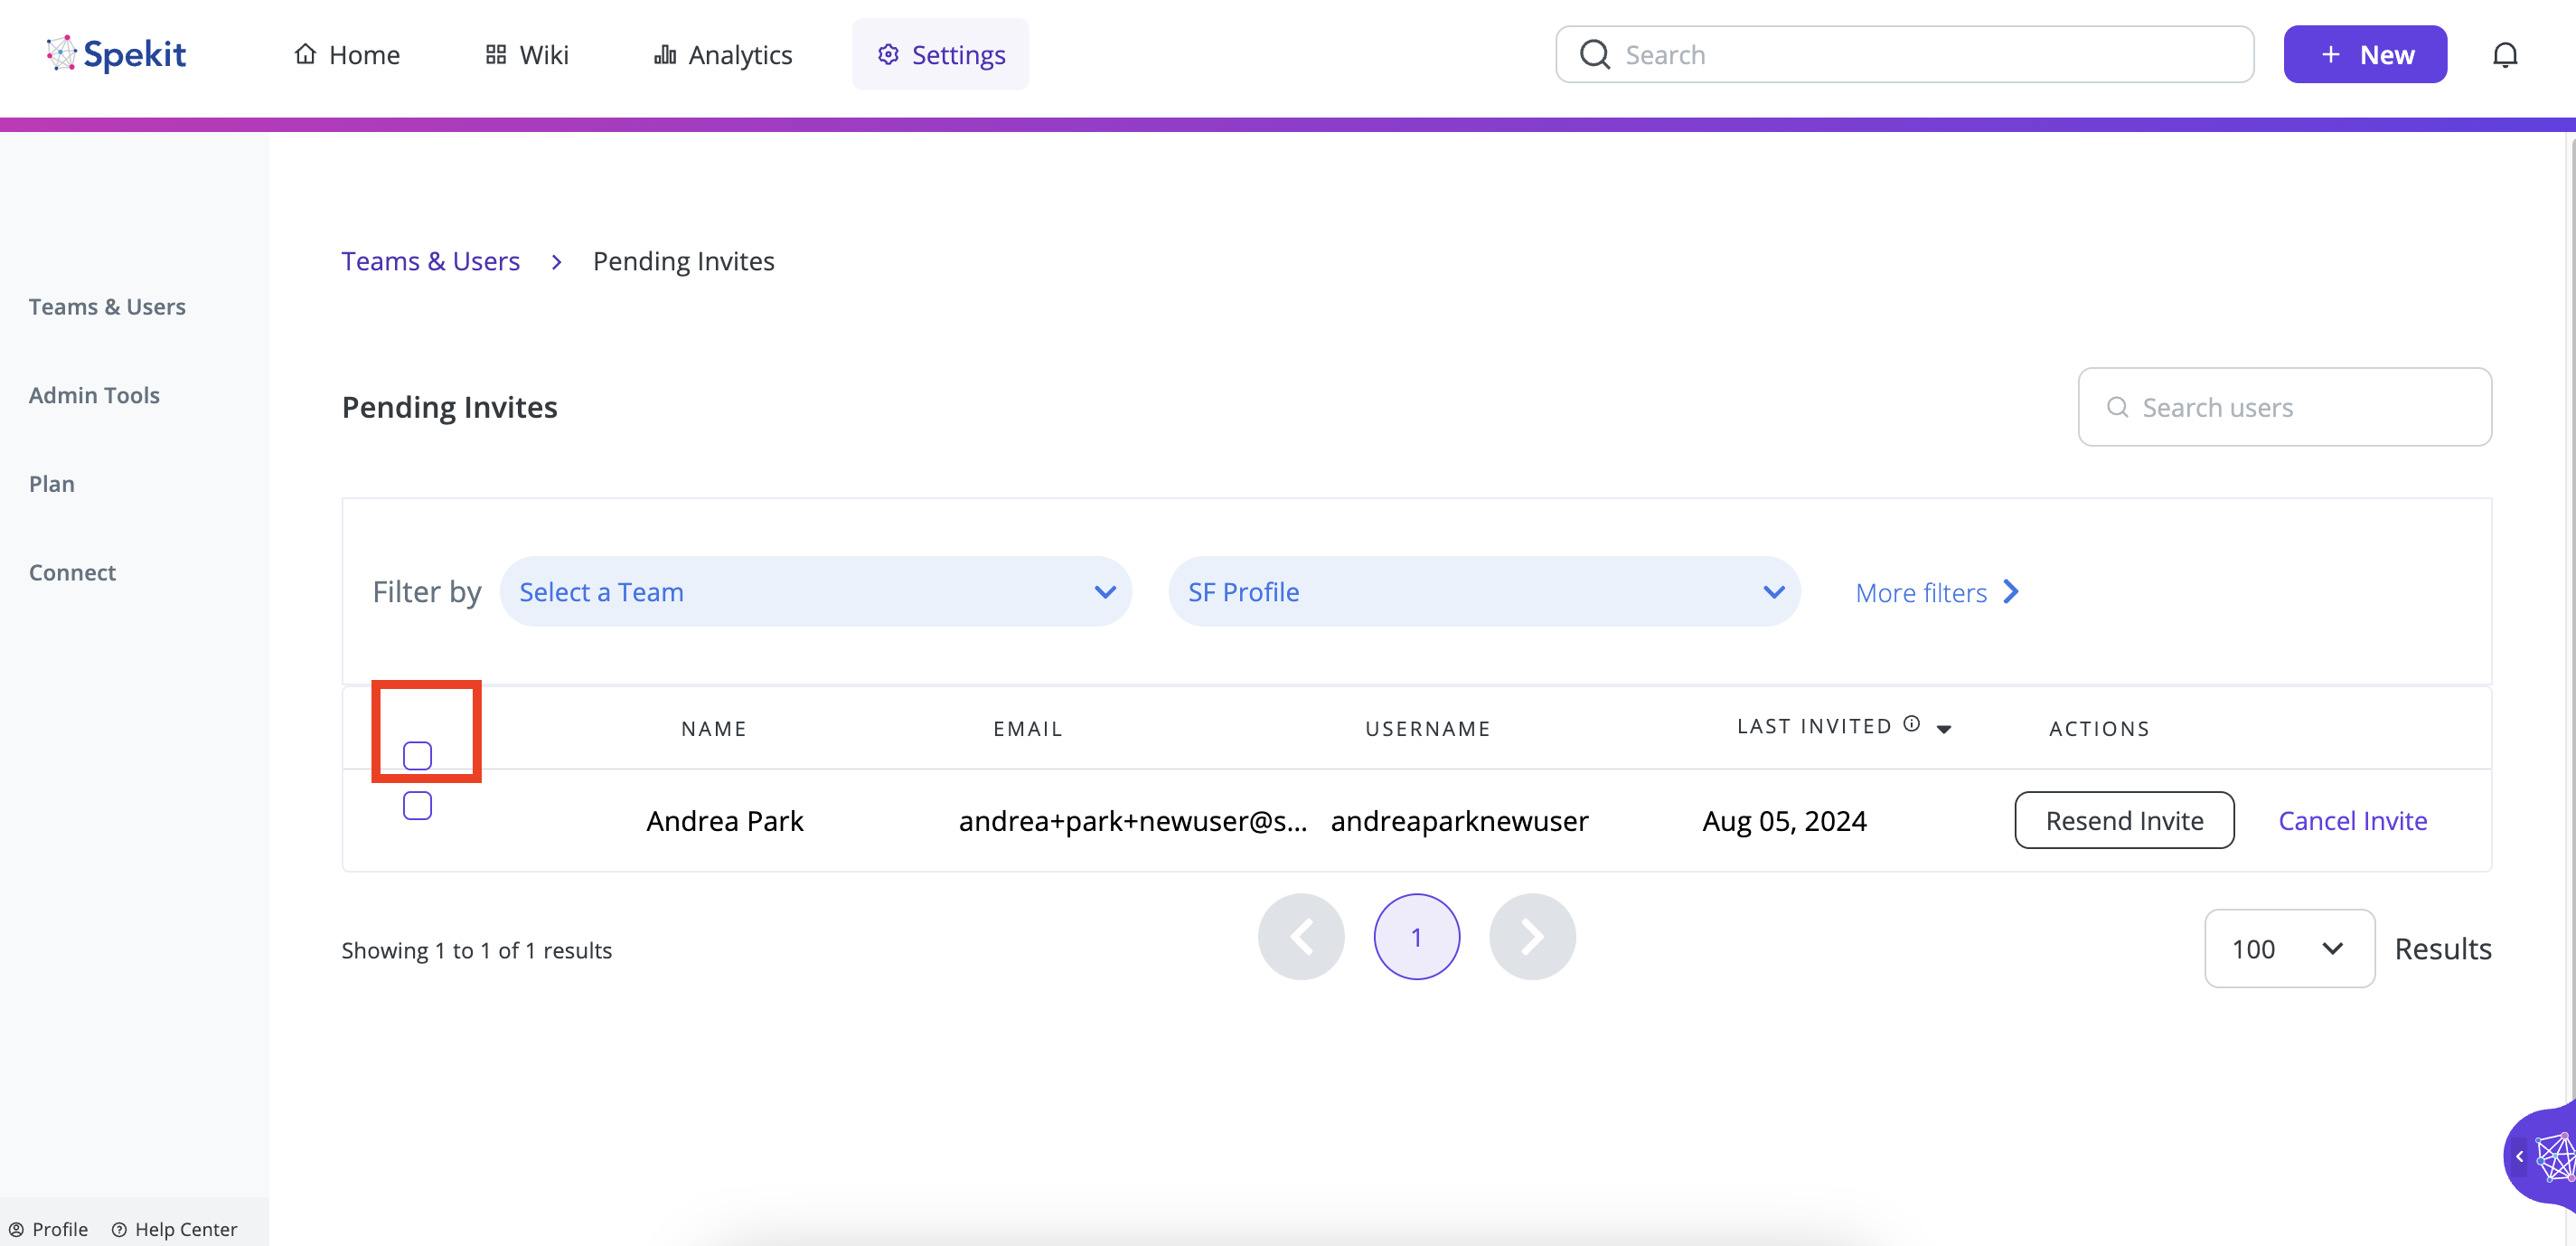Click the Aug 05, 2024 date cell
This screenshot has width=2576, height=1246.
tap(1784, 821)
